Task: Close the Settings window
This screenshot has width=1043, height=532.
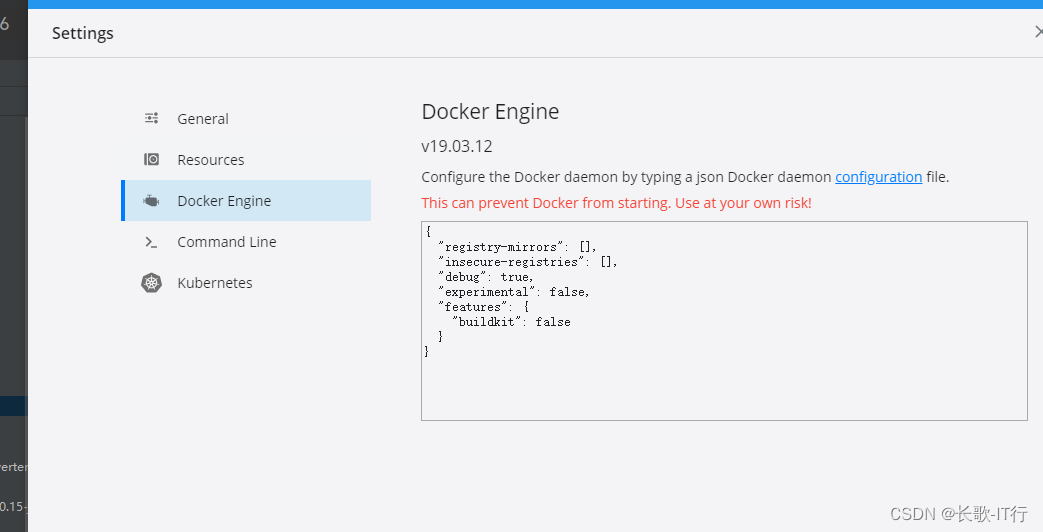Action: click(x=1038, y=32)
